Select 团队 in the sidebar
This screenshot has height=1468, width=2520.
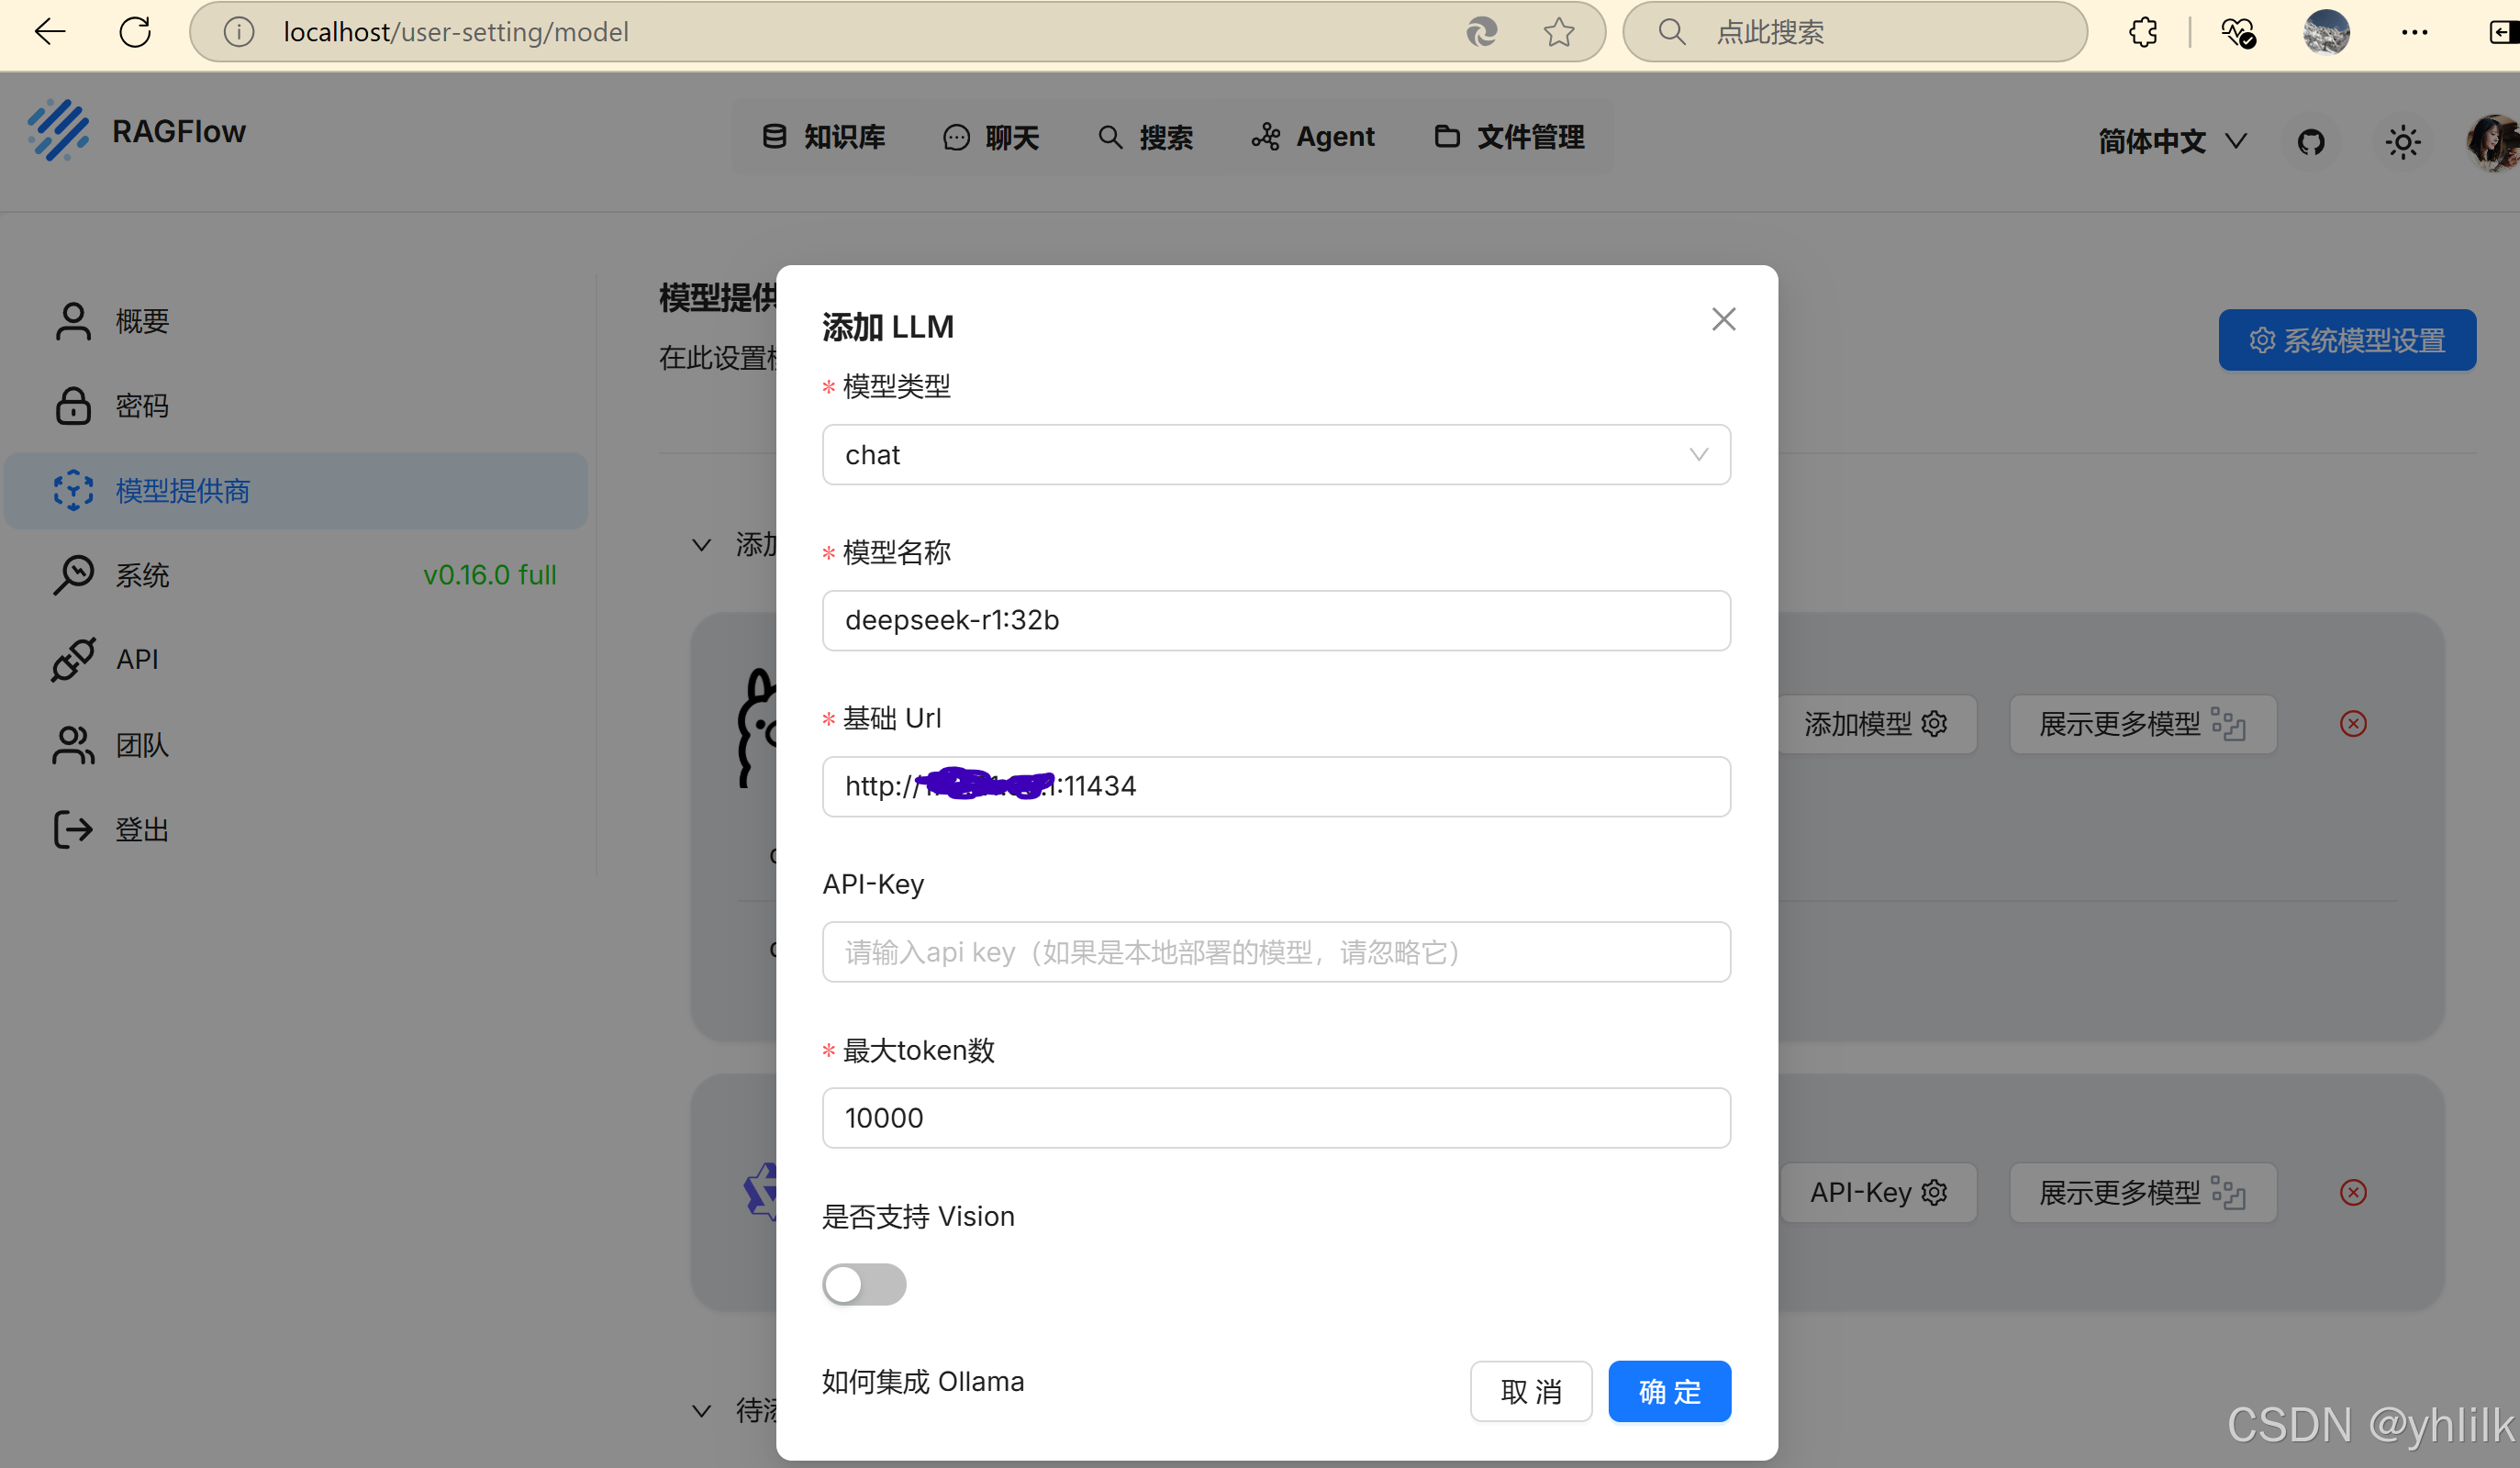(x=140, y=745)
